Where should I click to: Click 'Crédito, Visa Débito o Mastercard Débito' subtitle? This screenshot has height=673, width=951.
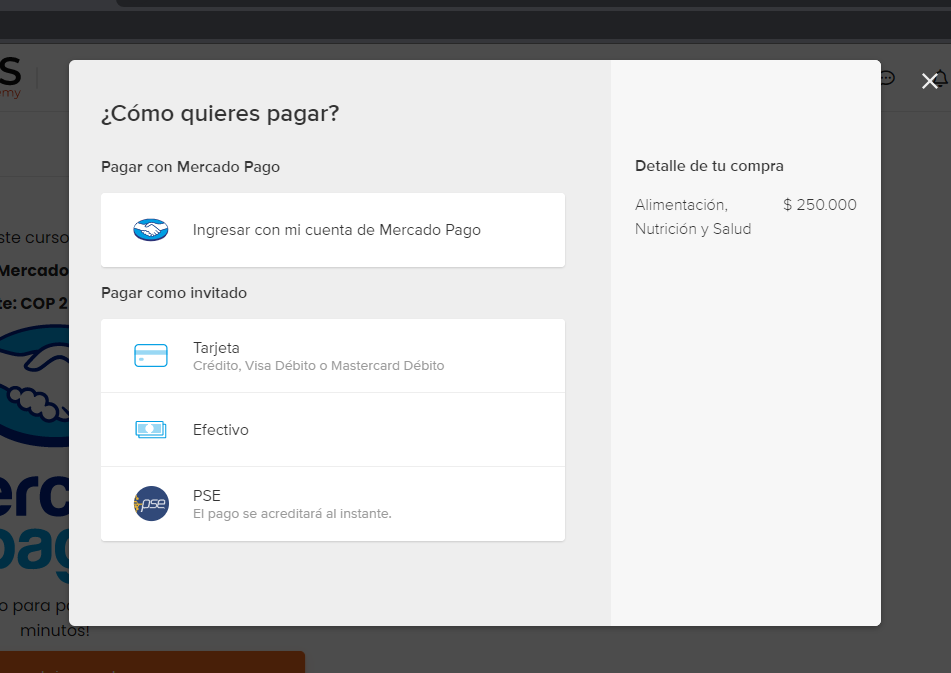coord(318,366)
